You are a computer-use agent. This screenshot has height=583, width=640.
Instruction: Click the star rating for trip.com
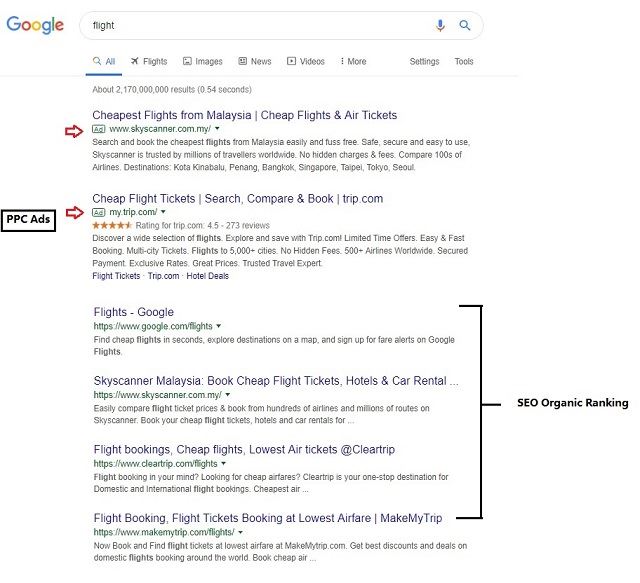[112, 225]
